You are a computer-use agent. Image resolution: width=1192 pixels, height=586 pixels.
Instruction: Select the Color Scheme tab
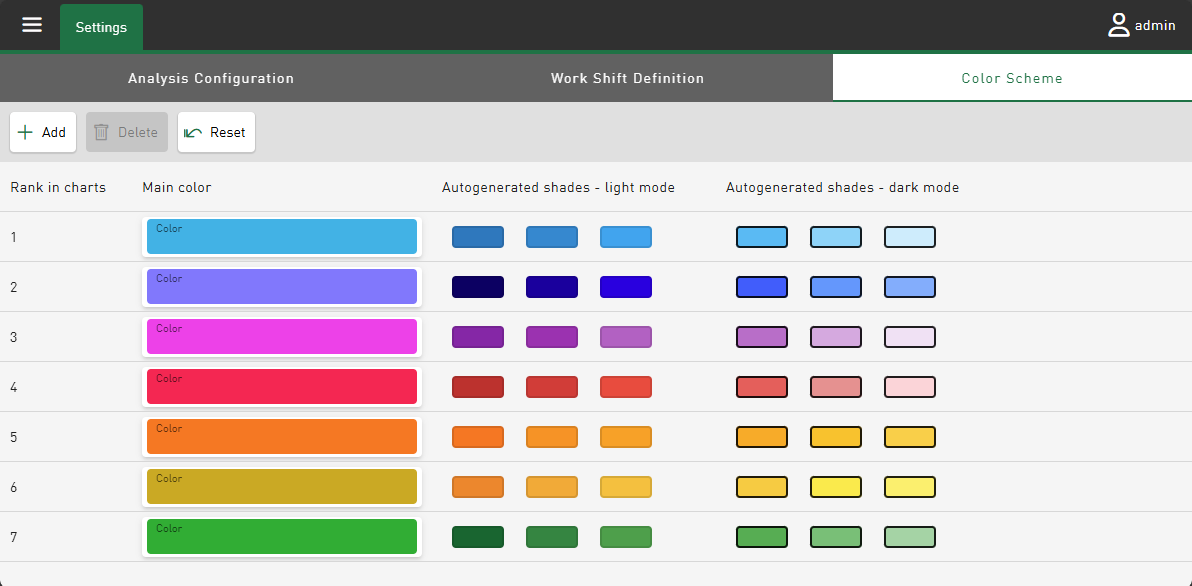1011,78
